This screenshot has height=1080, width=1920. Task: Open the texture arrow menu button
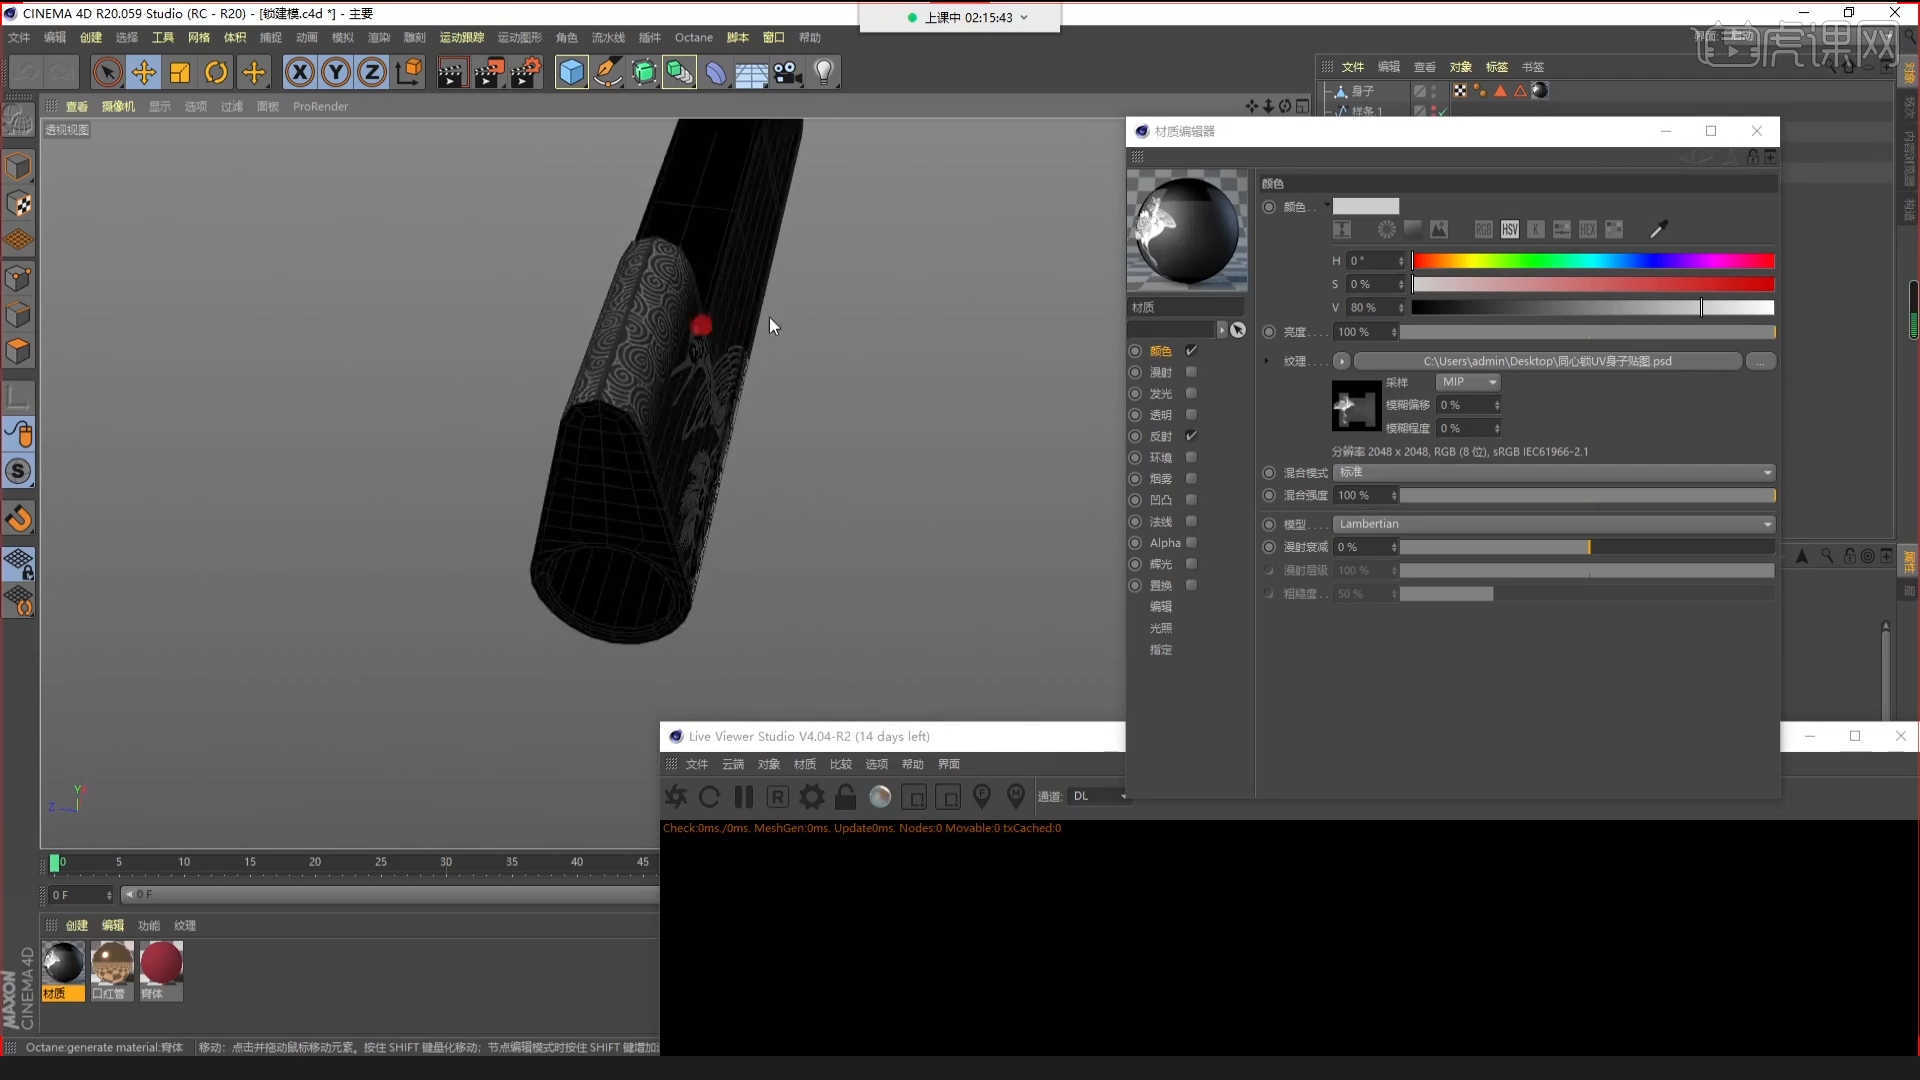coord(1342,361)
